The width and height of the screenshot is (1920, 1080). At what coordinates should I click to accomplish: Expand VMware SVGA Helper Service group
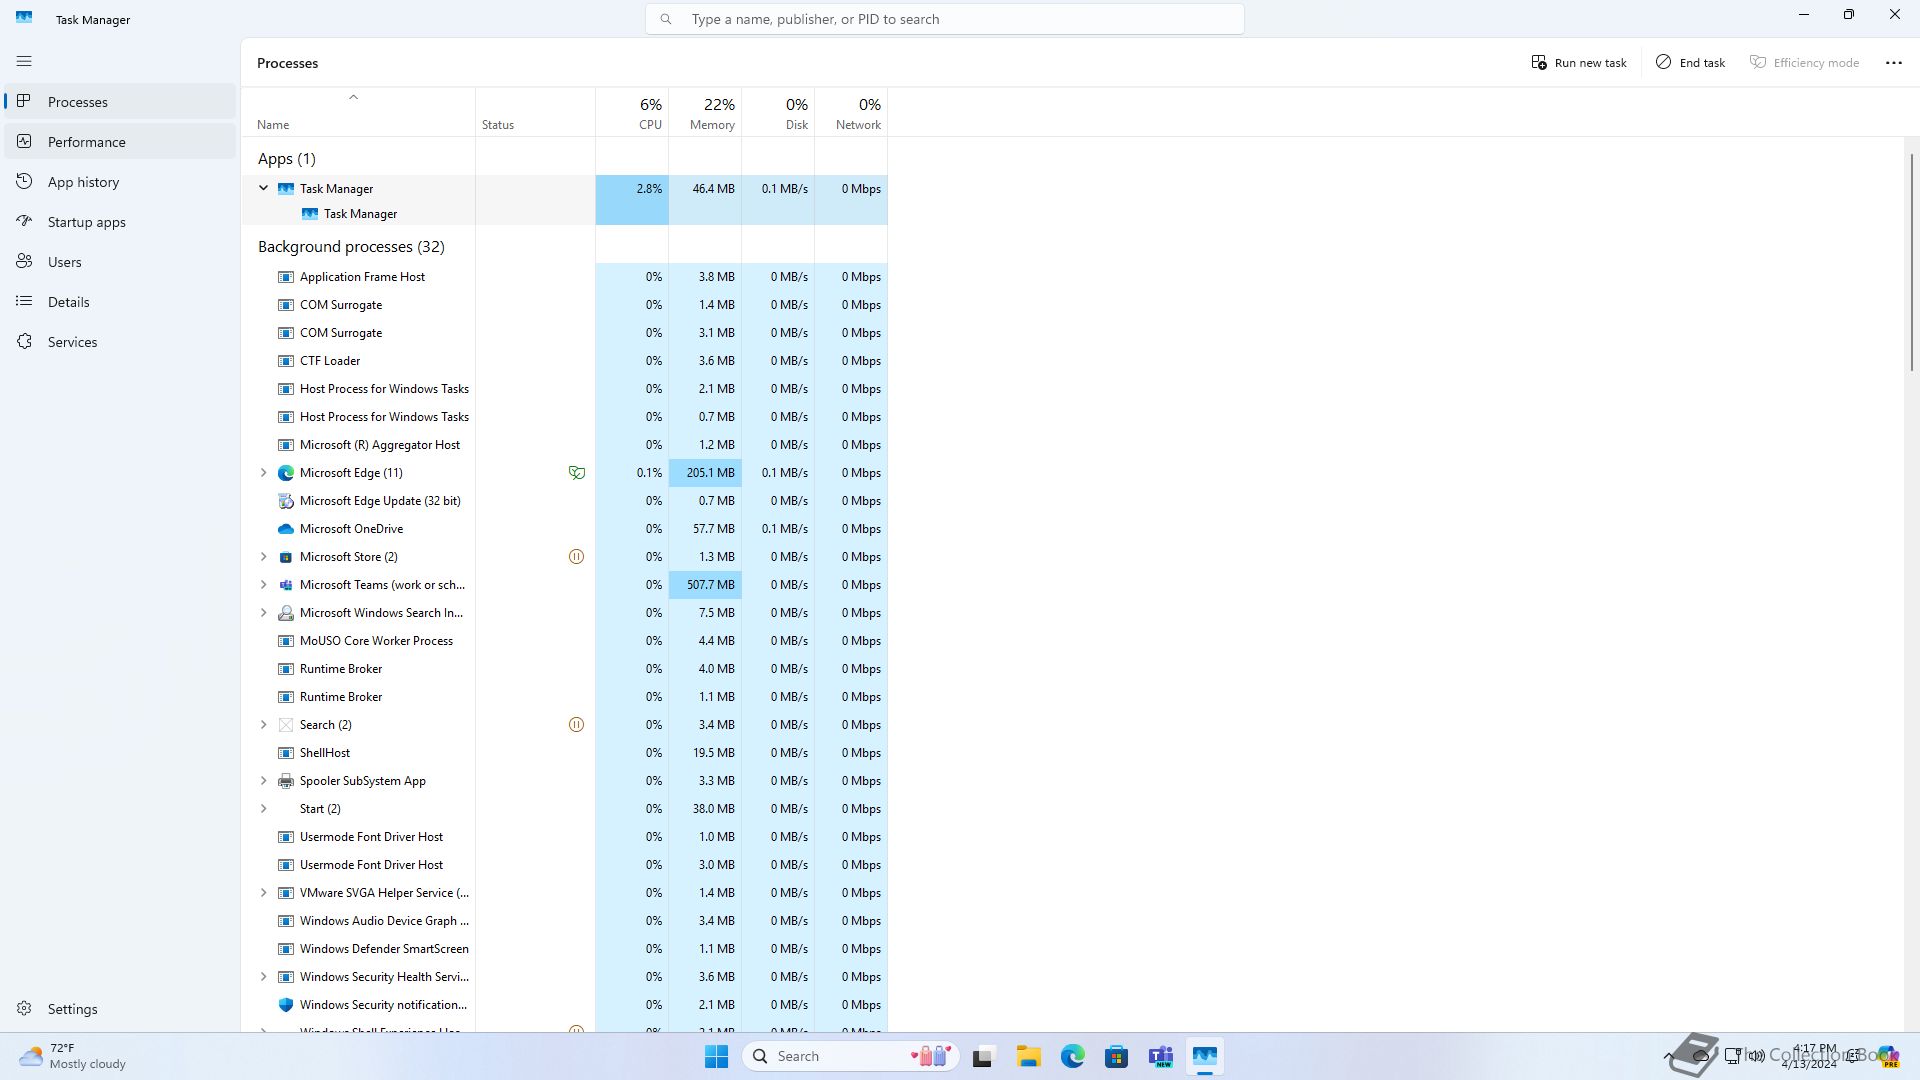(x=264, y=893)
